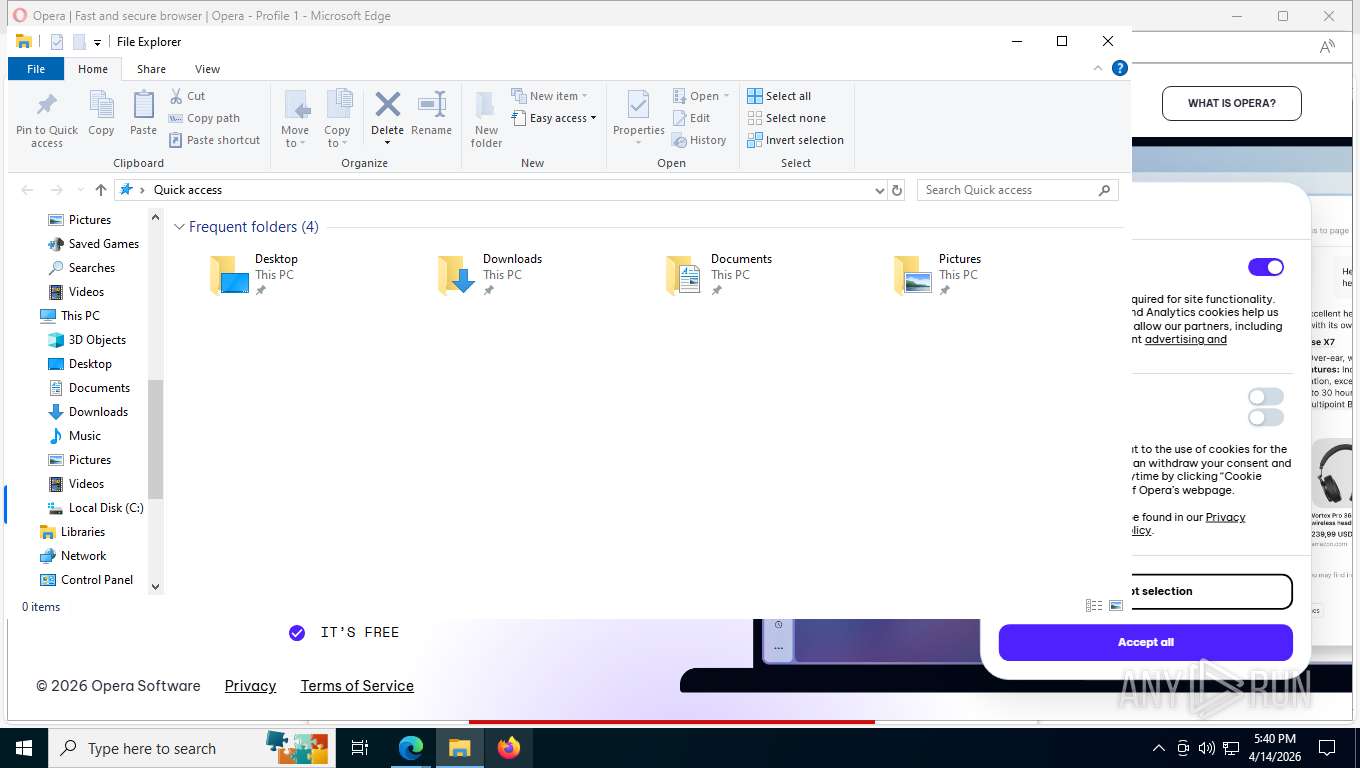Open Opera Privacy footer link
Image resolution: width=1360 pixels, height=768 pixels.
coord(250,686)
